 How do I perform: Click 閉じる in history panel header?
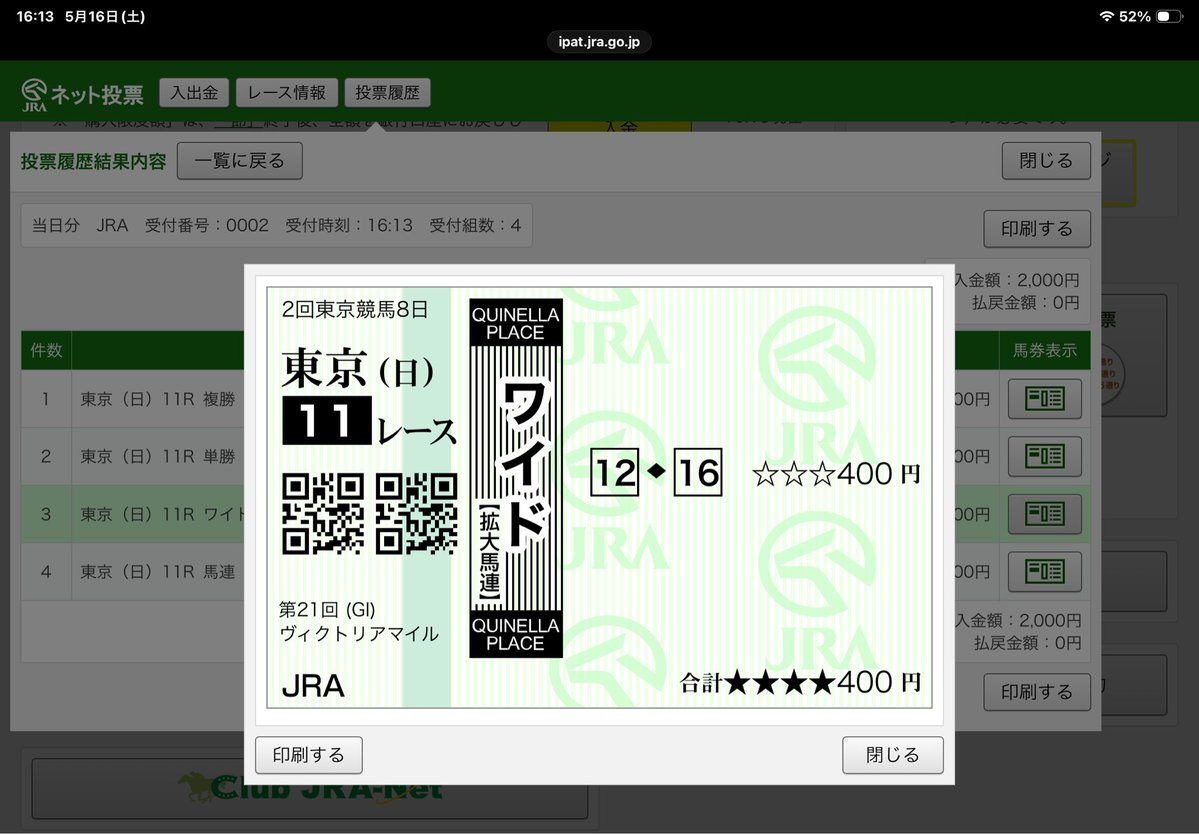[1046, 161]
